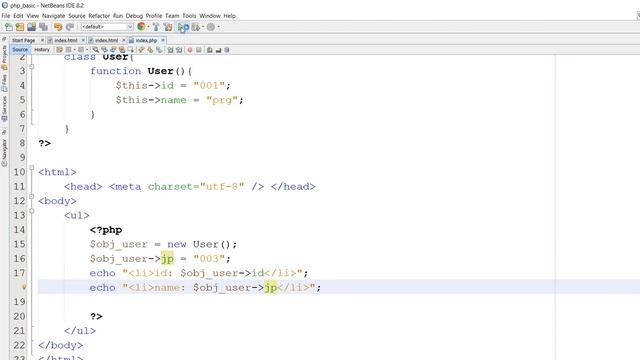Click the Redo toolbar icon
The image size is (640, 360).
click(70, 27)
